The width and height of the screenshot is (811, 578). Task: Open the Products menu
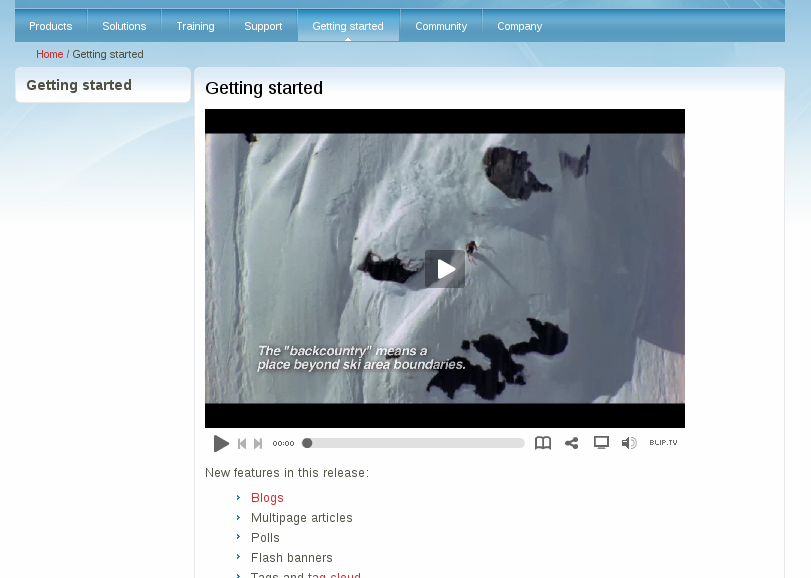51,26
